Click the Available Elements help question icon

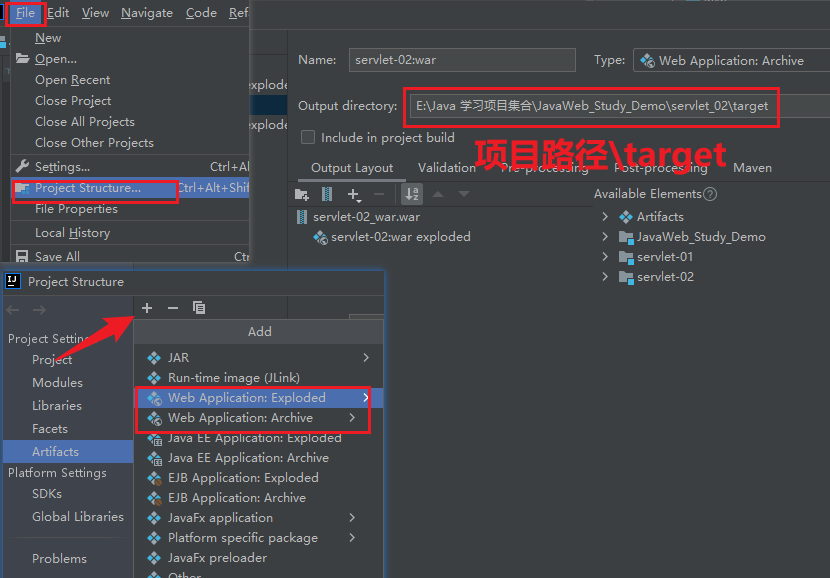[x=710, y=194]
